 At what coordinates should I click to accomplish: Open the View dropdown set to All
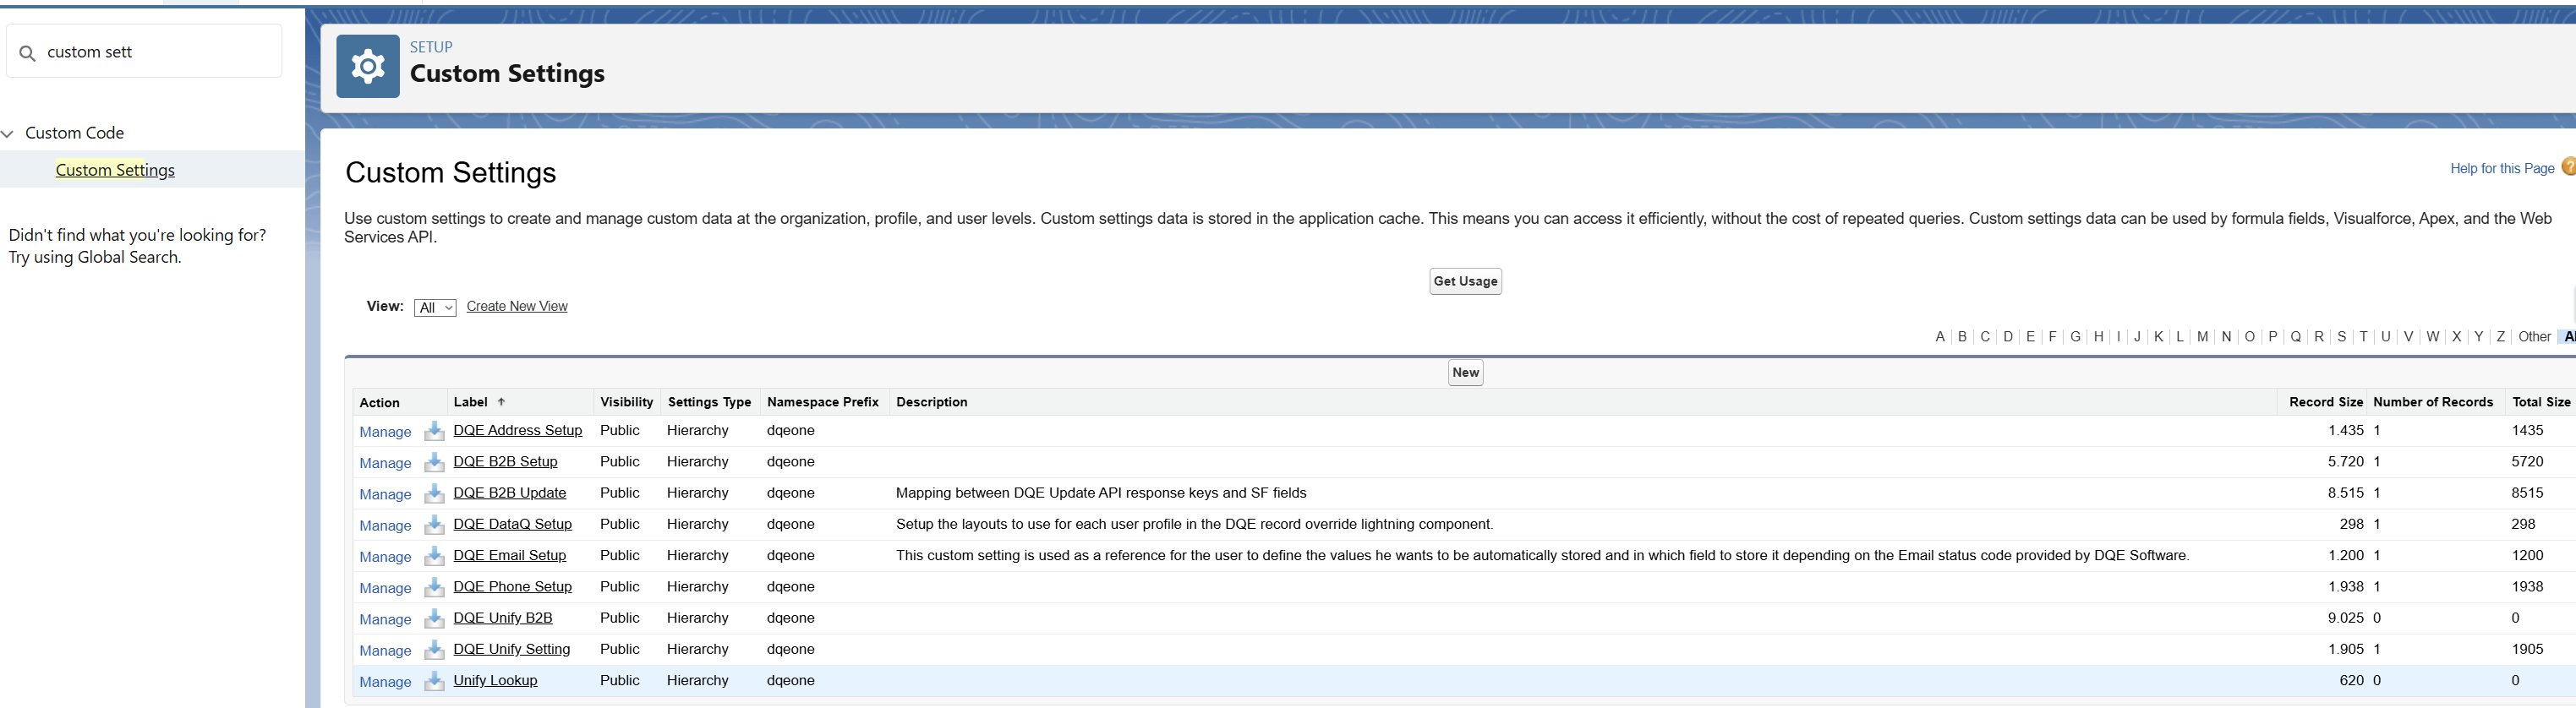[x=435, y=308]
